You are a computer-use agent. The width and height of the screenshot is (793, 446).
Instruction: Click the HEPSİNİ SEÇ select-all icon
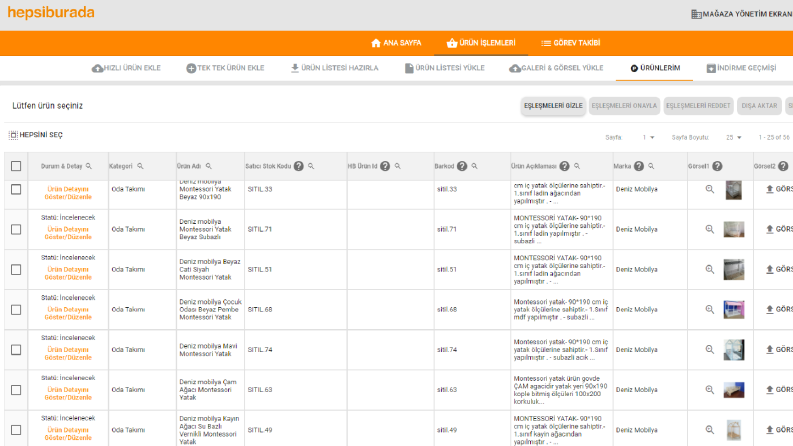pos(13,135)
